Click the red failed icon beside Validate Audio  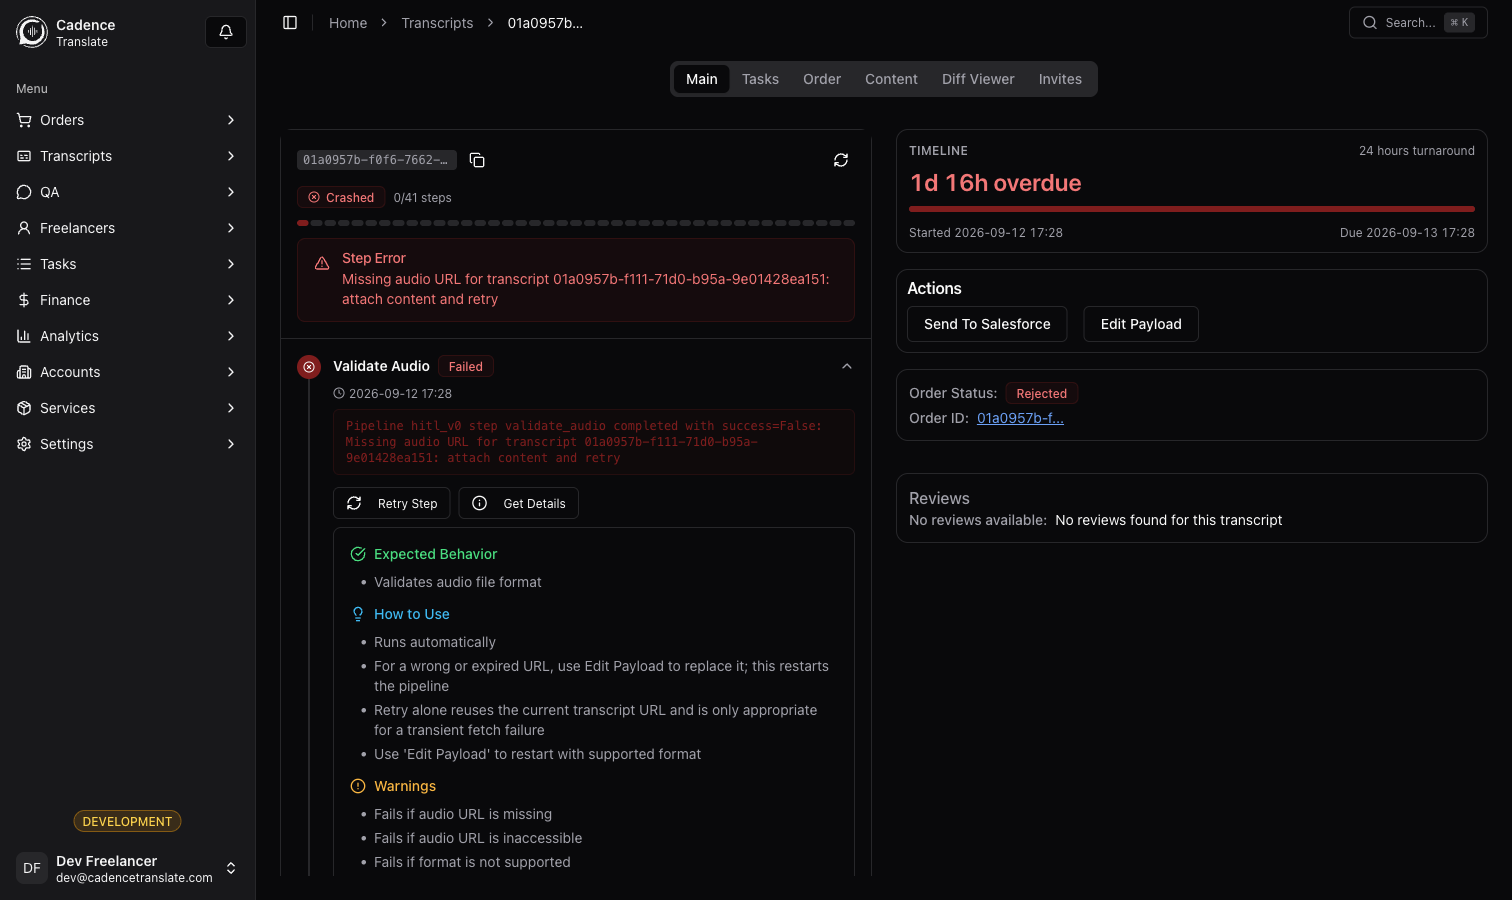[x=309, y=367]
